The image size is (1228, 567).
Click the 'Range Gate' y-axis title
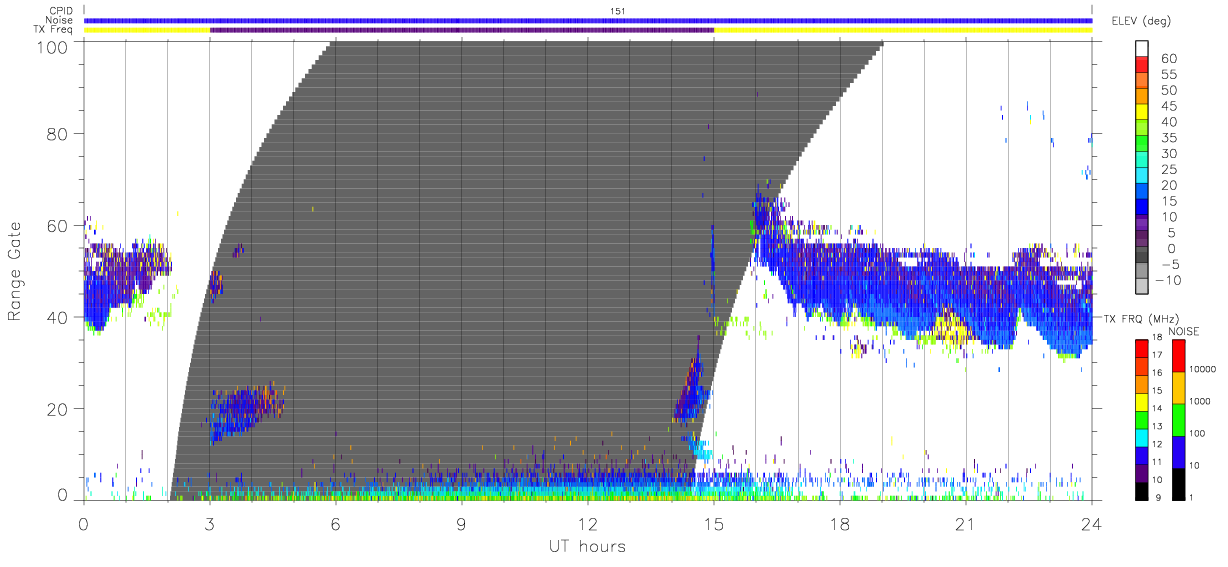pyautogui.click(x=16, y=270)
